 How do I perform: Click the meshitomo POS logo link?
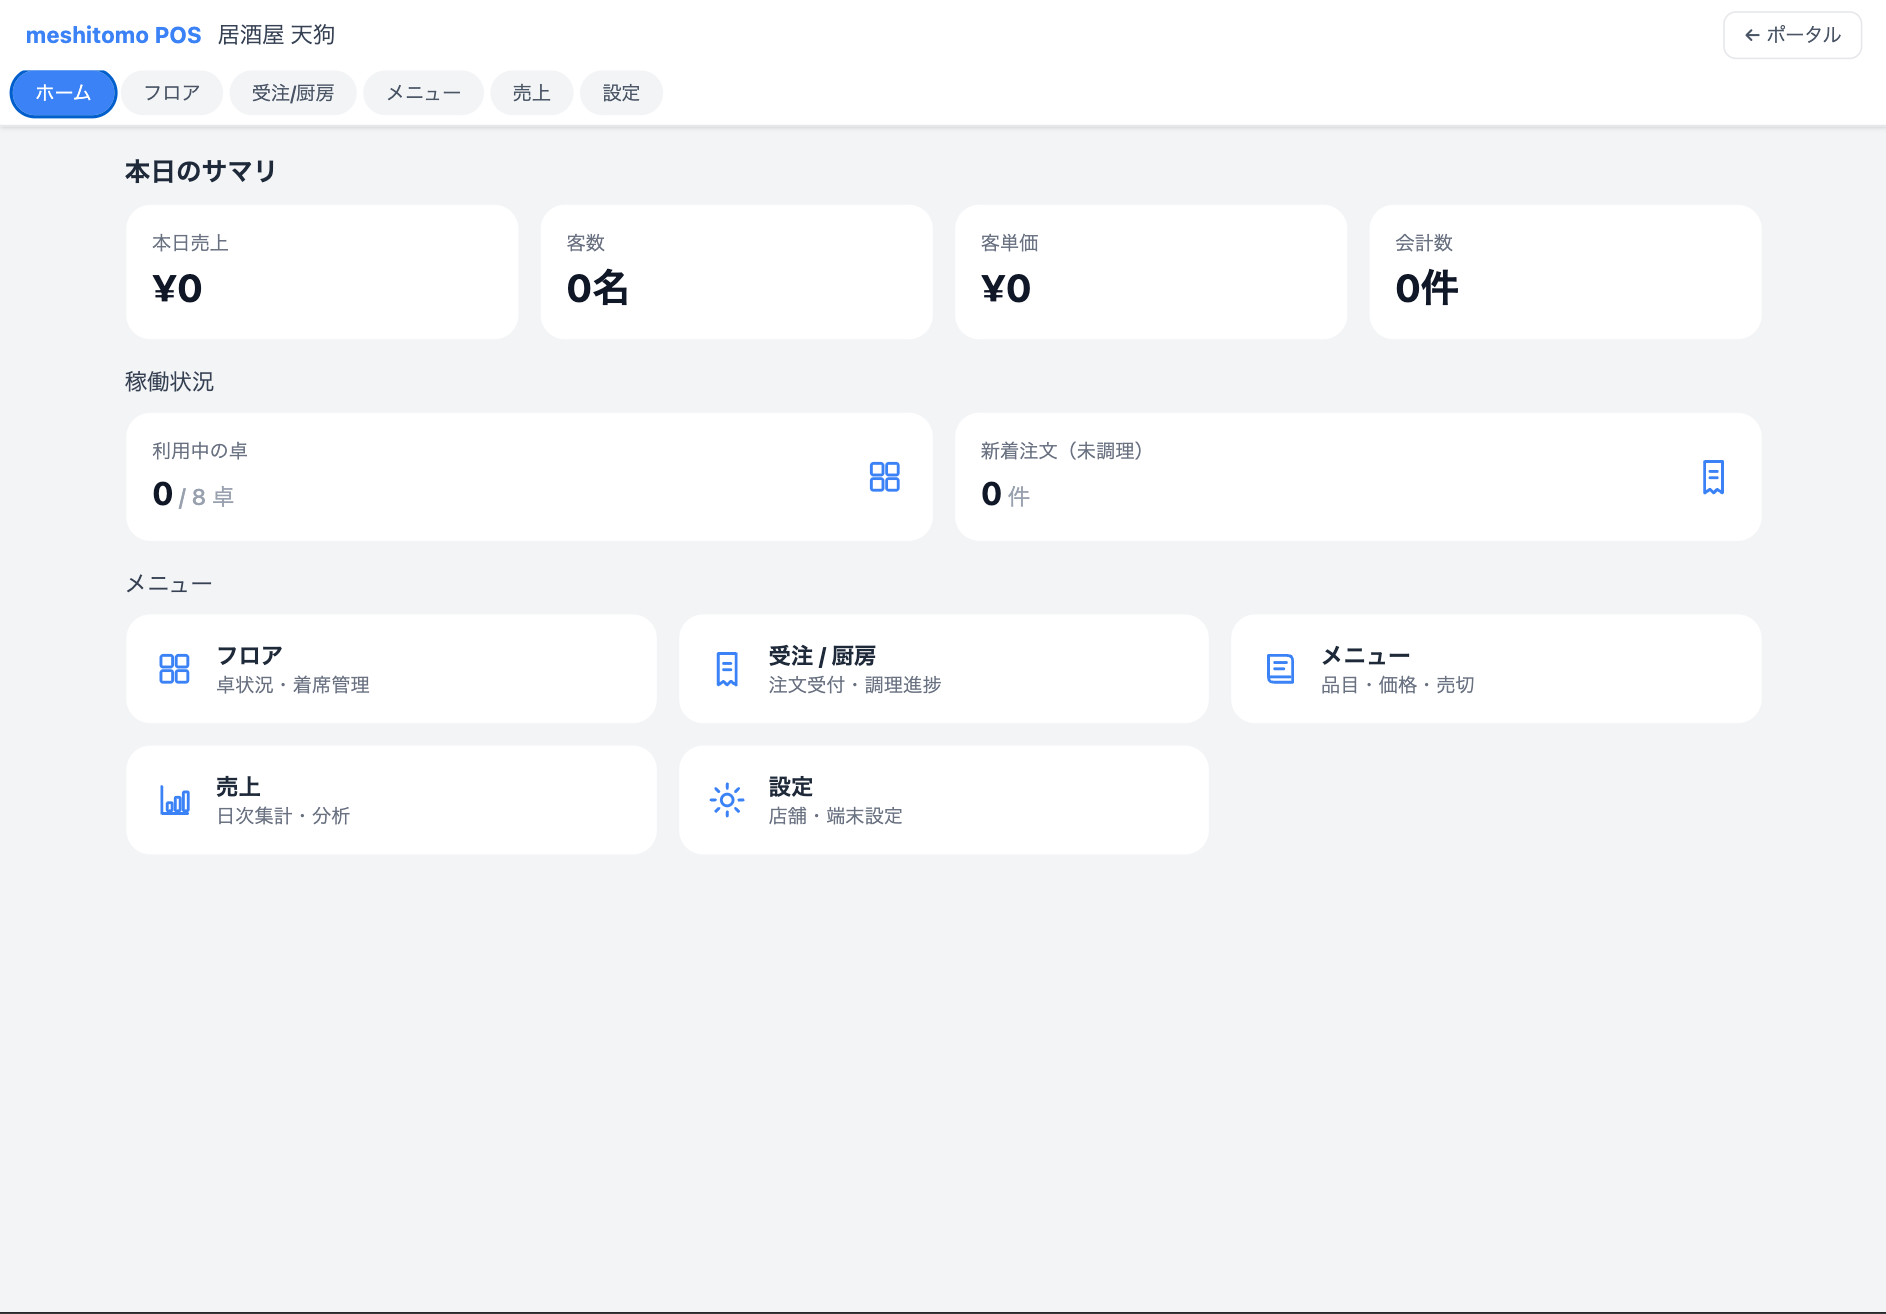pos(113,35)
